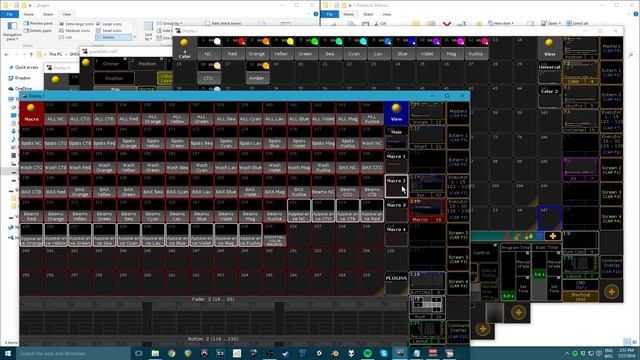Open the Main view button

click(x=396, y=138)
